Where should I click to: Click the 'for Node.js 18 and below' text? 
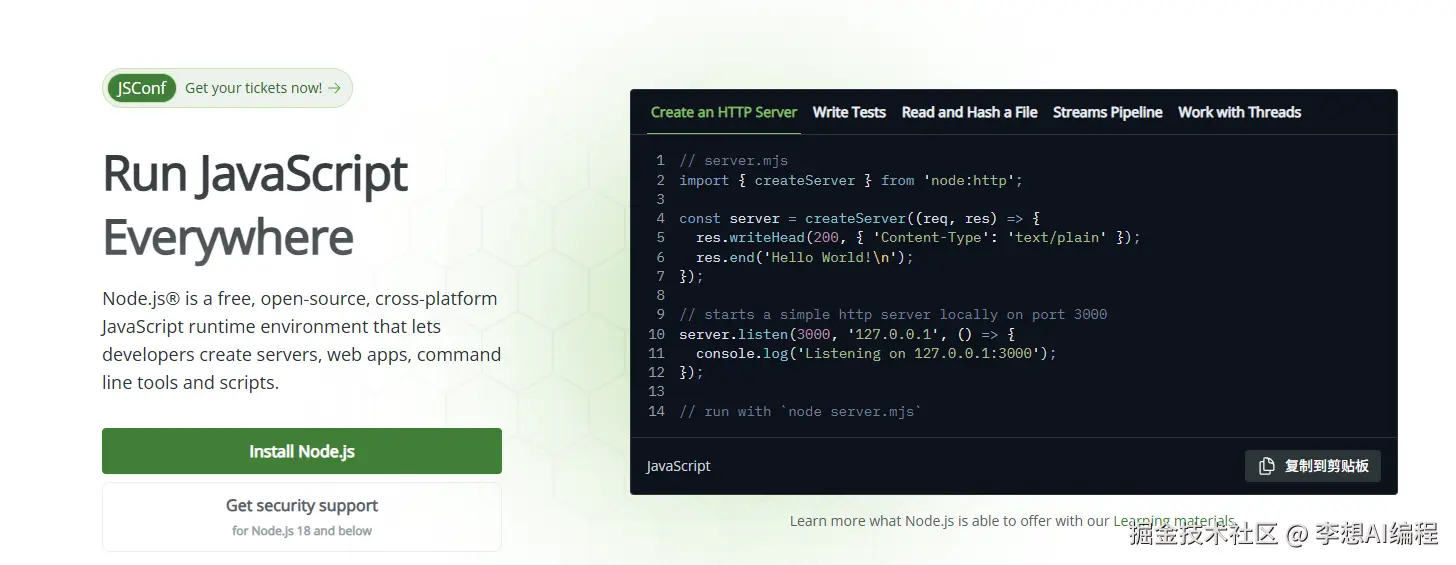(x=302, y=531)
